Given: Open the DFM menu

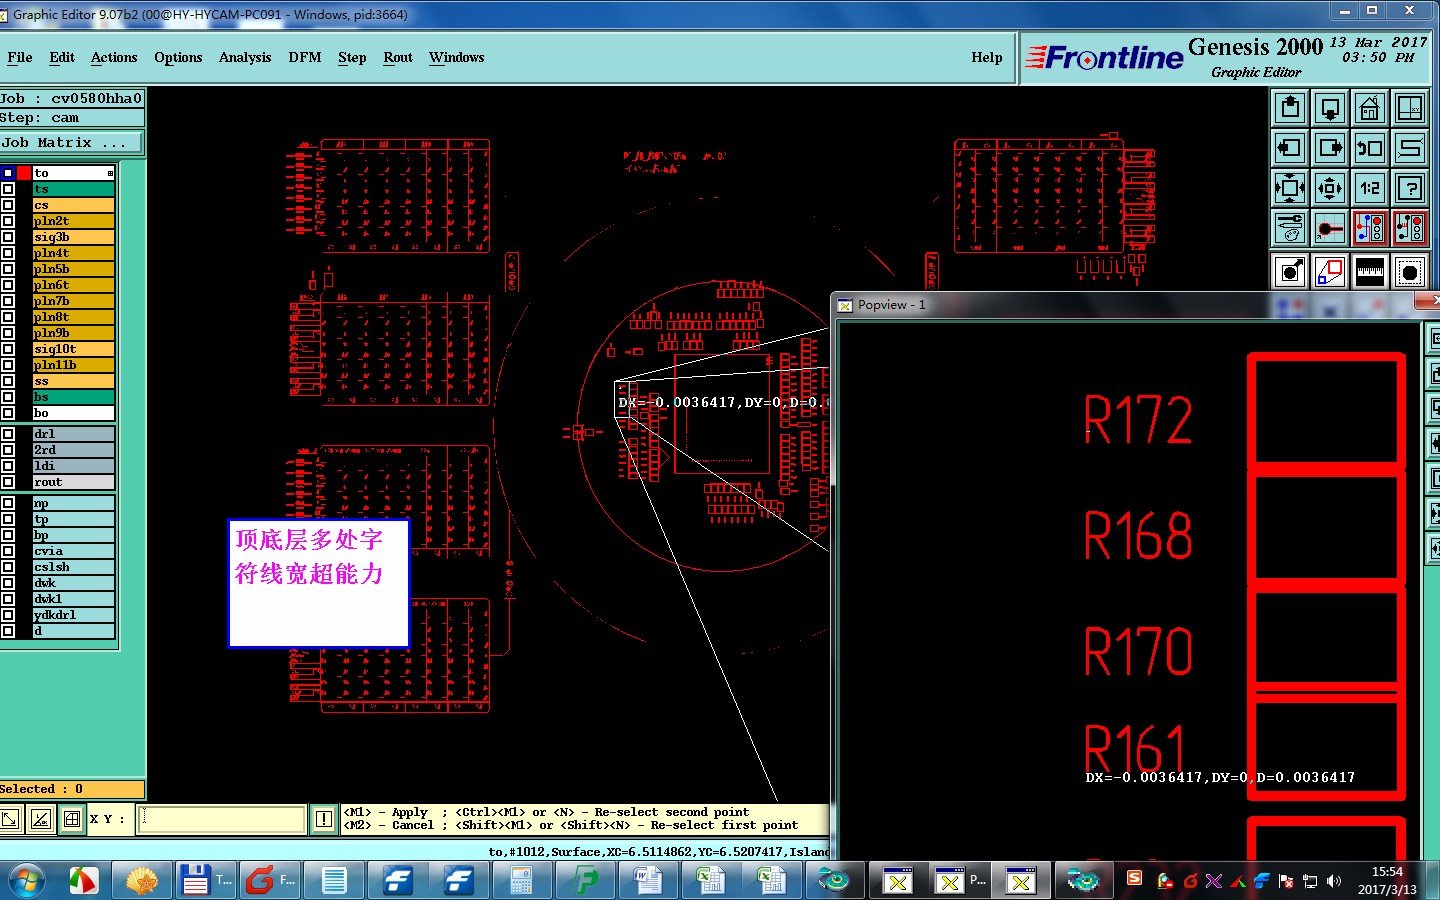Looking at the screenshot, I should point(305,57).
